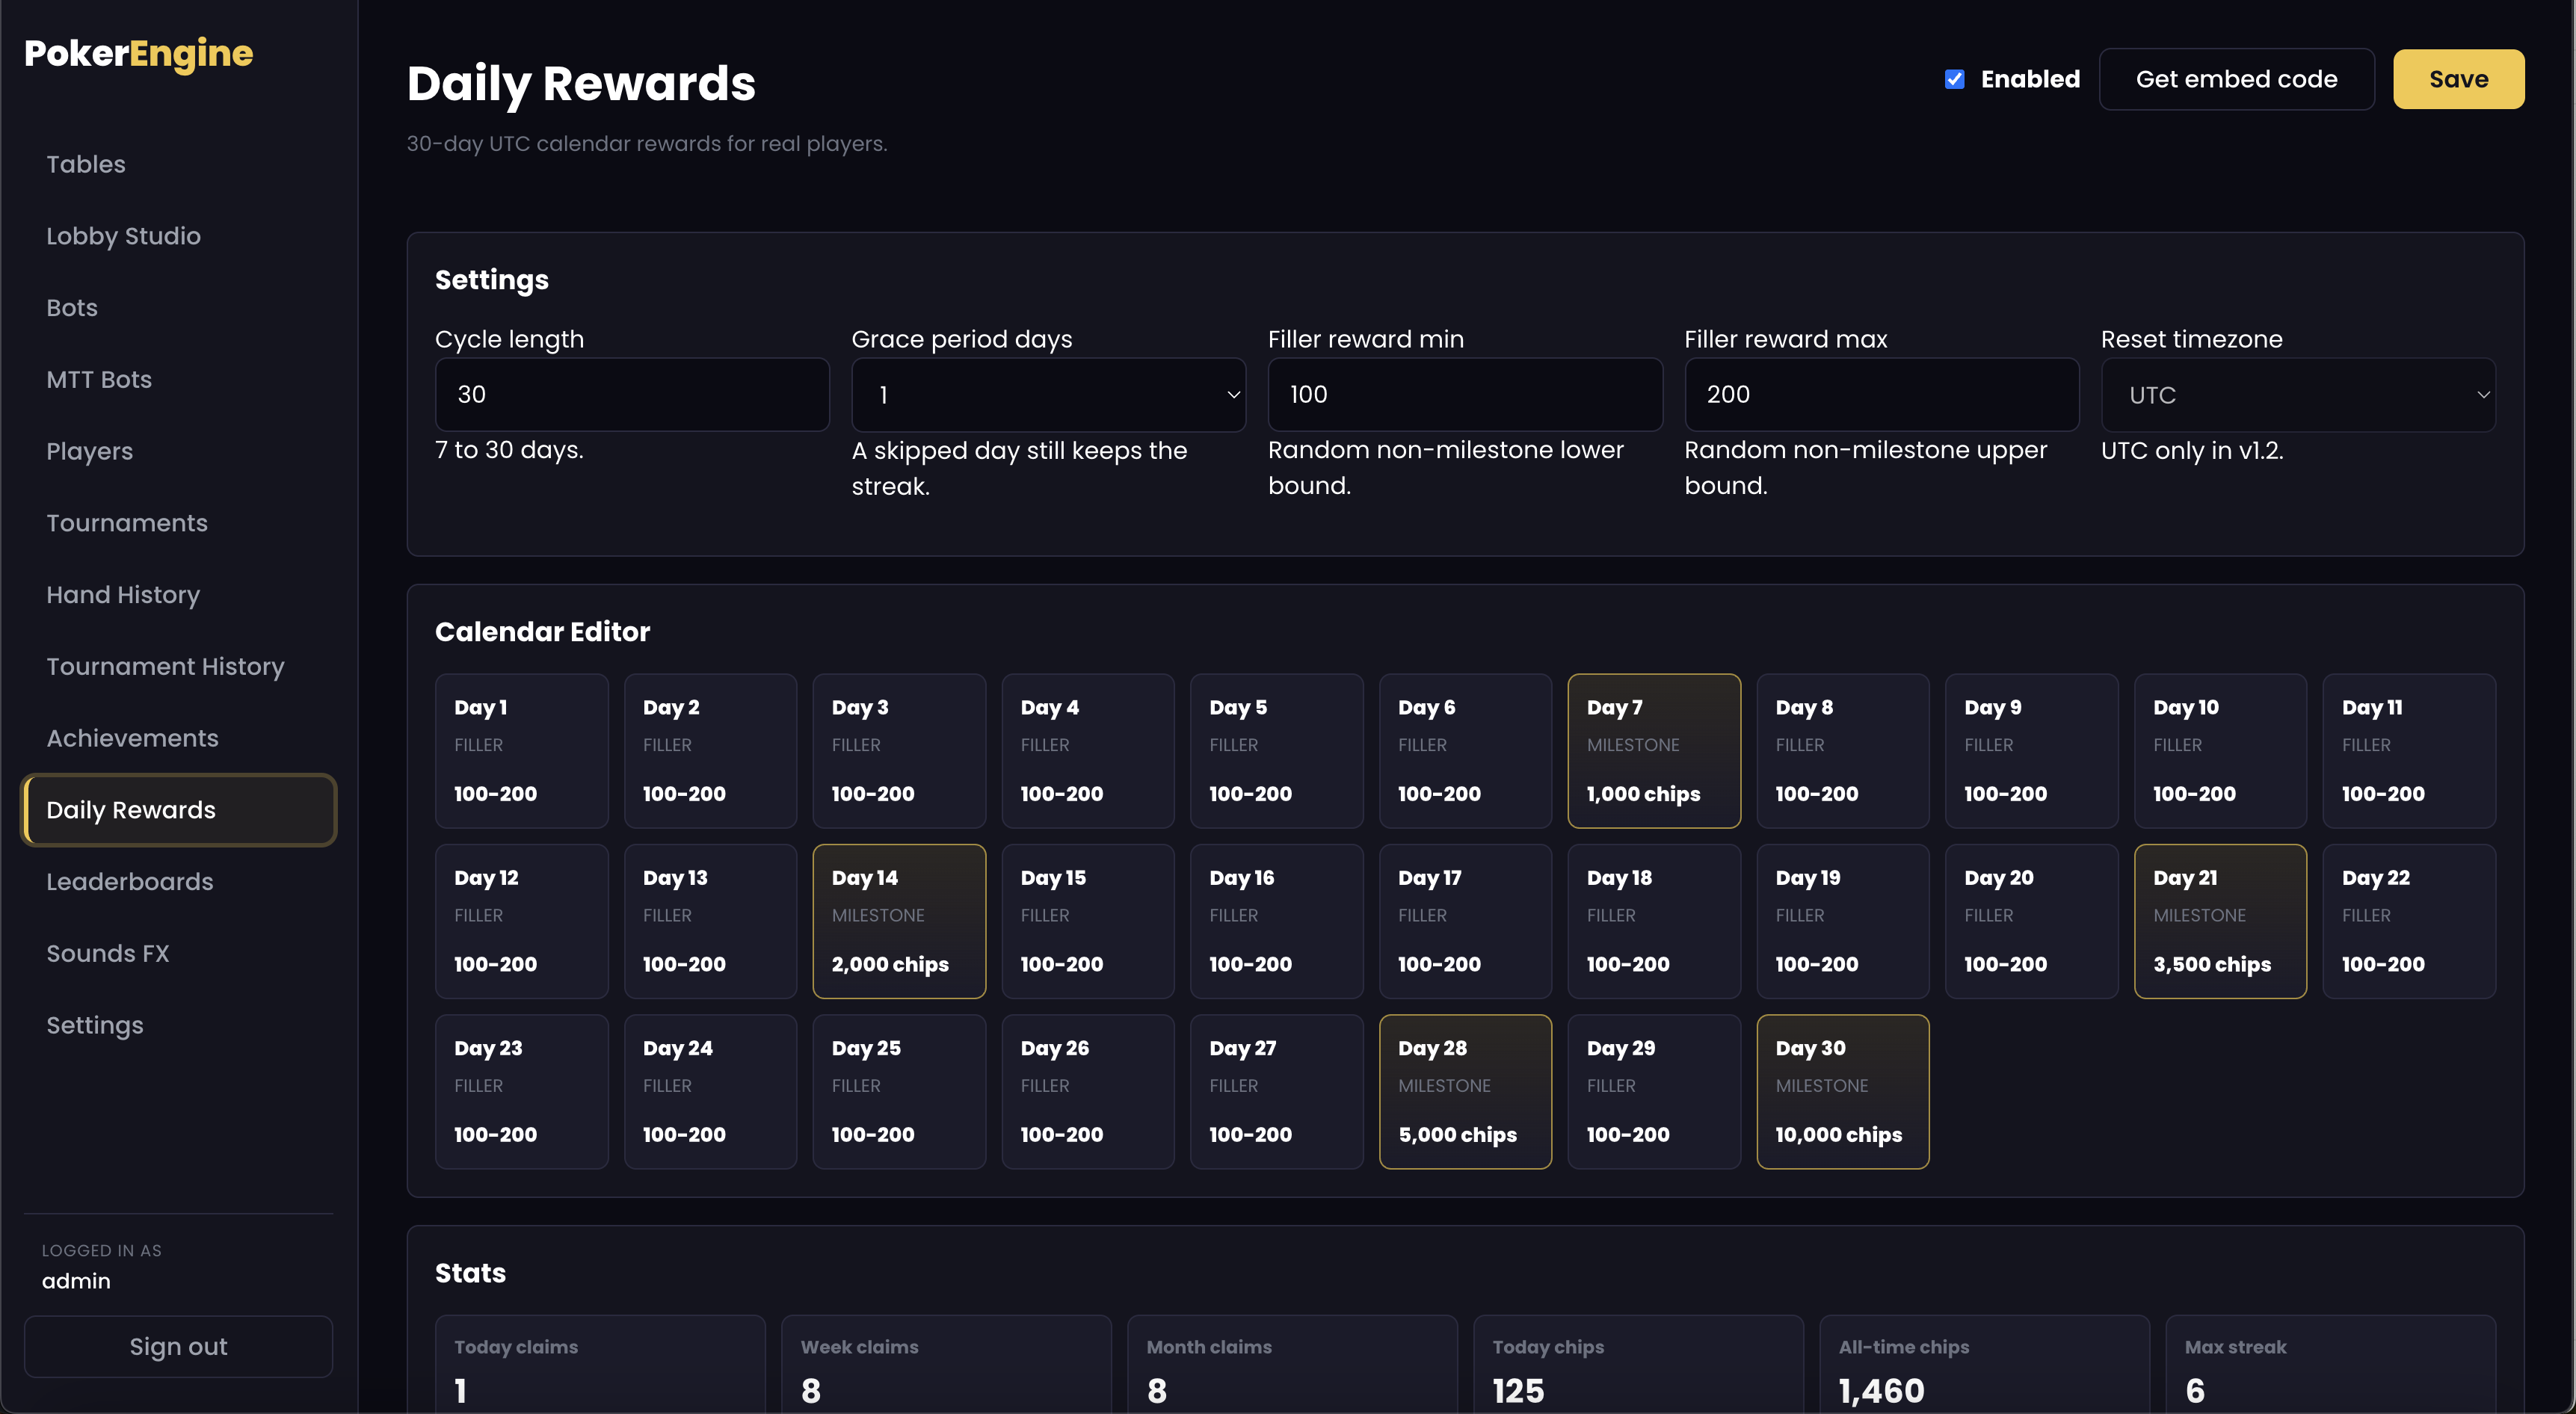Edit the Day 7 milestone card
Image resolution: width=2576 pixels, height=1414 pixels.
click(x=1654, y=751)
